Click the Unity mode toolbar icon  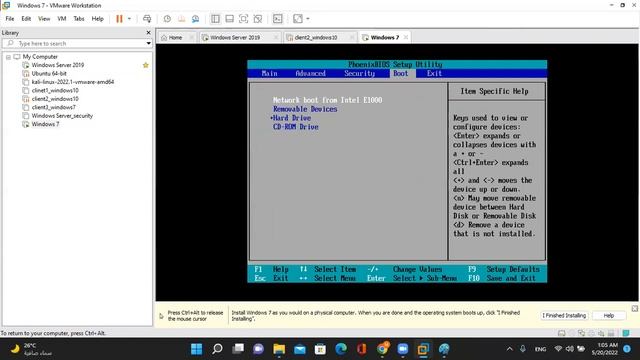[258, 19]
